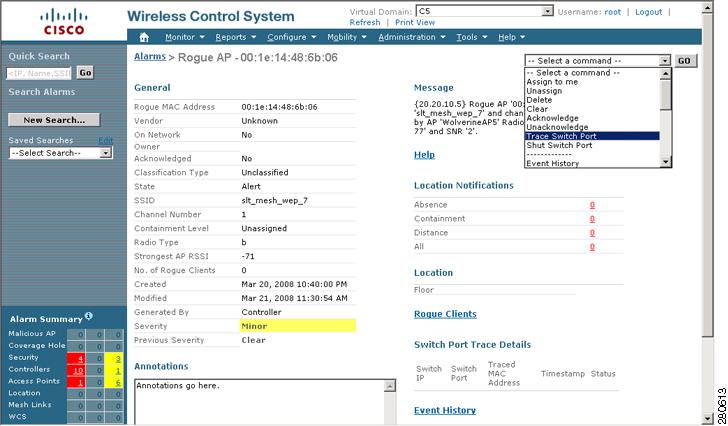Open the Saved Searches Select Search dropdown
Screen dimensions: 728x426
tap(61, 153)
